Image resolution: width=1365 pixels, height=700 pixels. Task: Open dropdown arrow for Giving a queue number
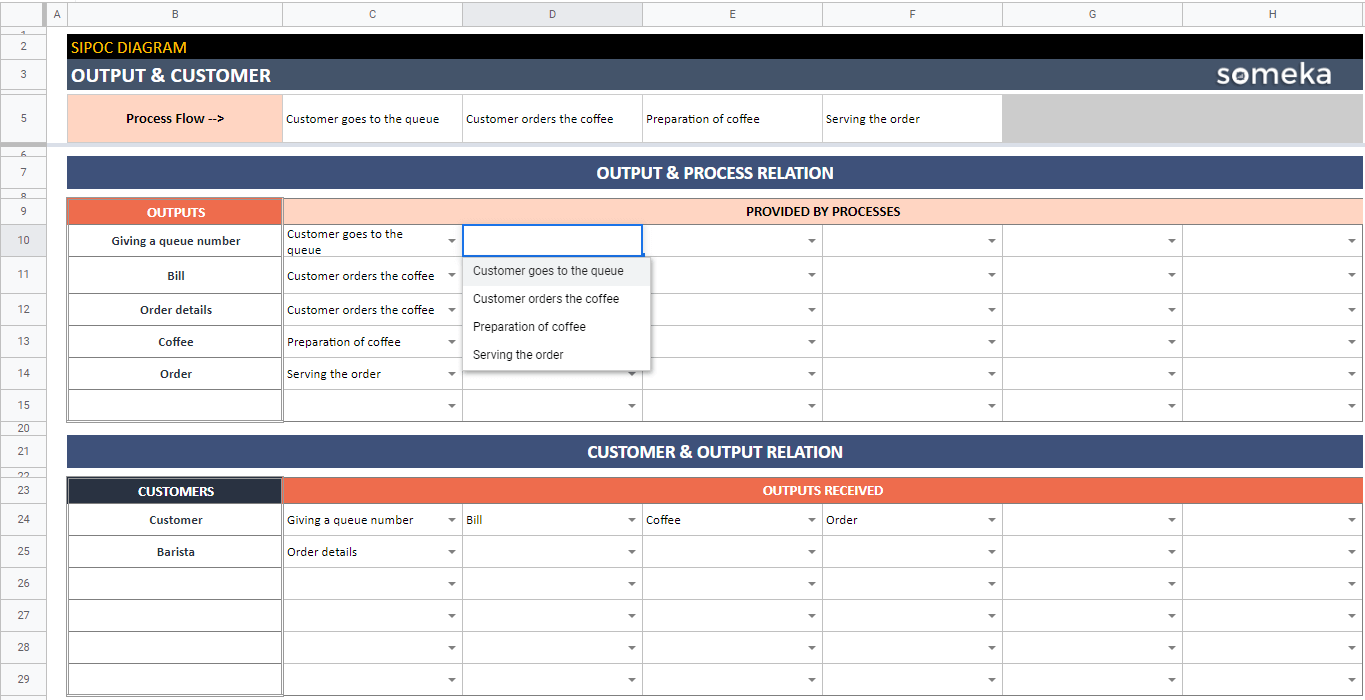click(x=452, y=241)
